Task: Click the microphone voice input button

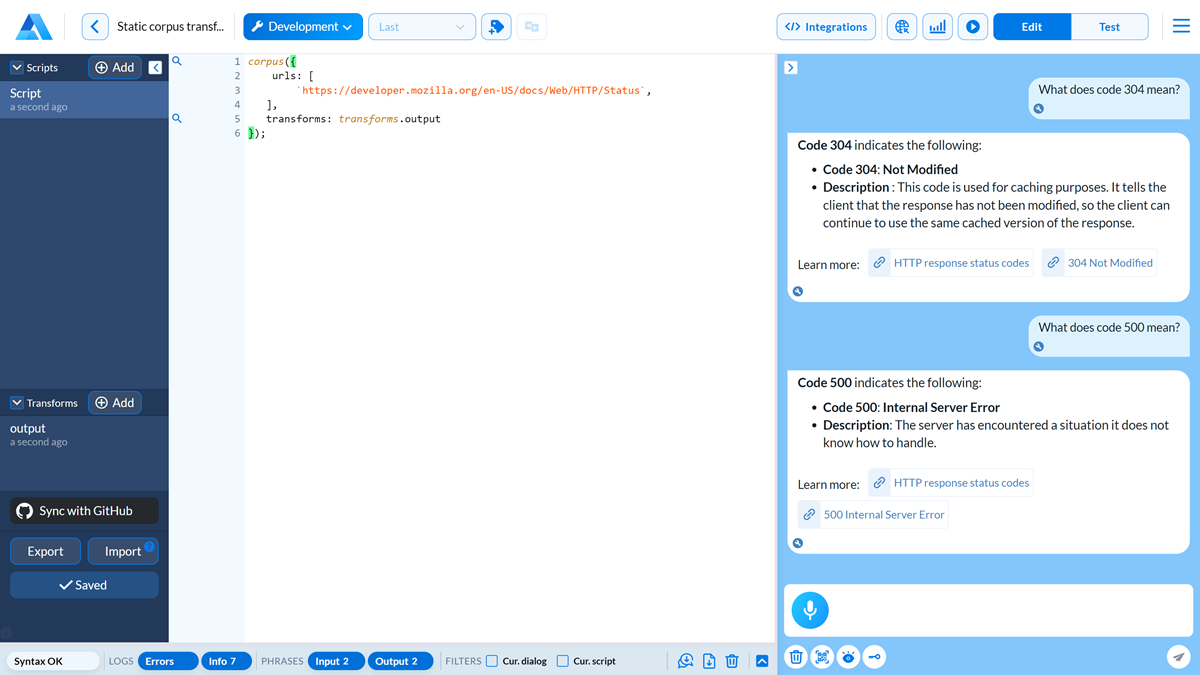Action: [x=810, y=610]
